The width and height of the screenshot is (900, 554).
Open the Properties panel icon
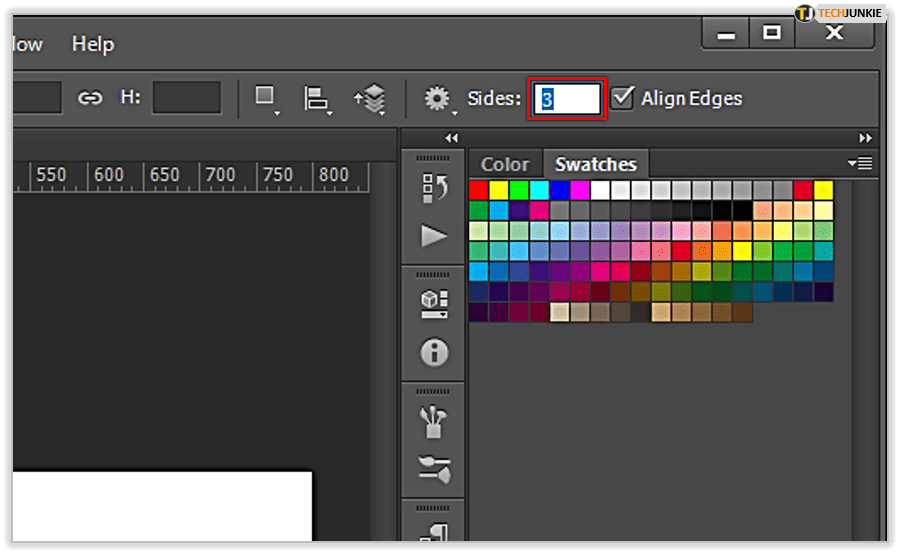[x=434, y=304]
